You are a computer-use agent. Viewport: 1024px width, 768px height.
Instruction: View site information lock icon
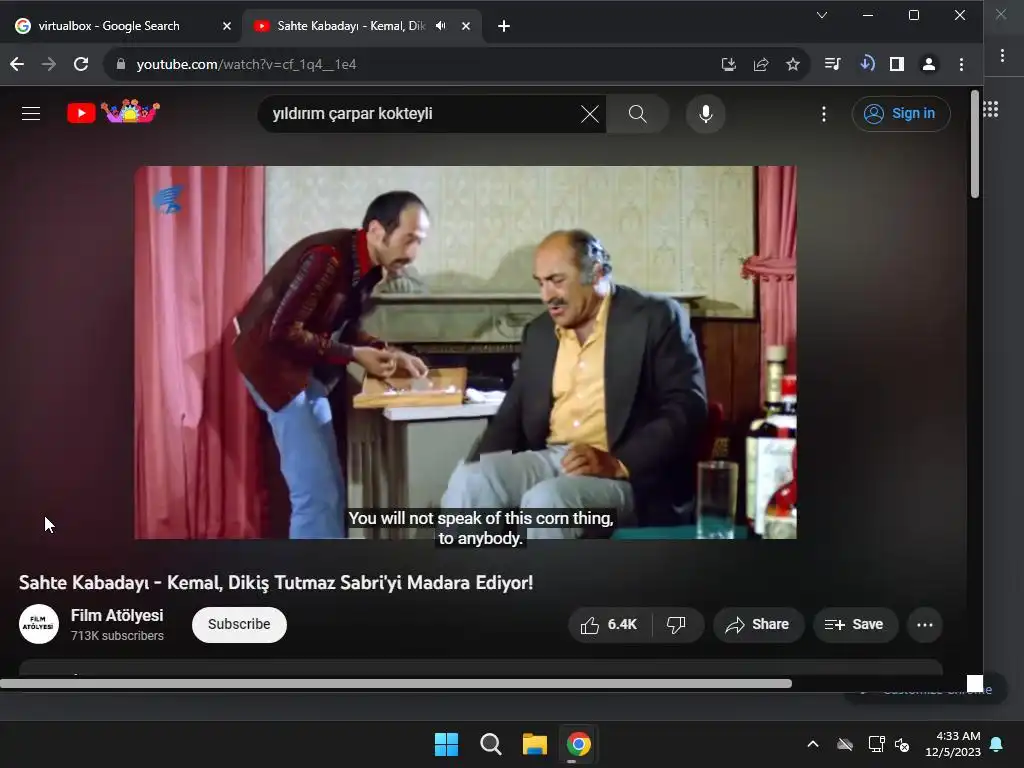(121, 64)
